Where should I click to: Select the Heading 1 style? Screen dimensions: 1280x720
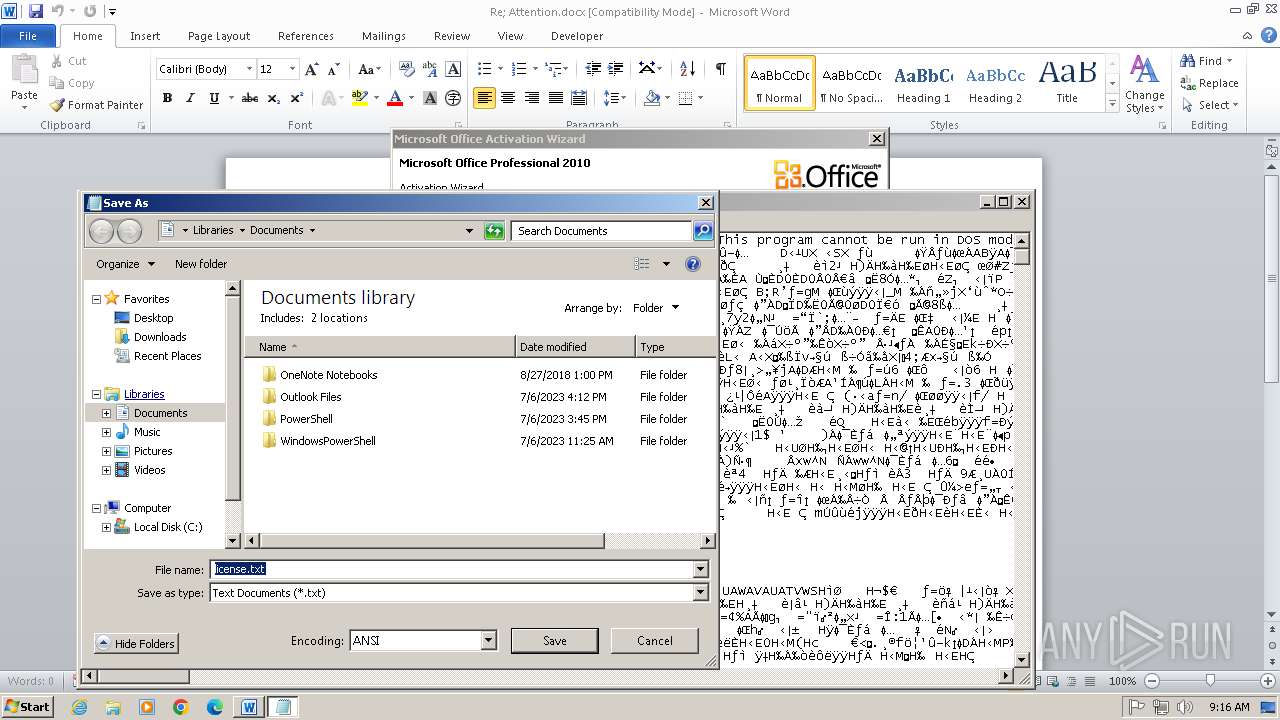923,84
